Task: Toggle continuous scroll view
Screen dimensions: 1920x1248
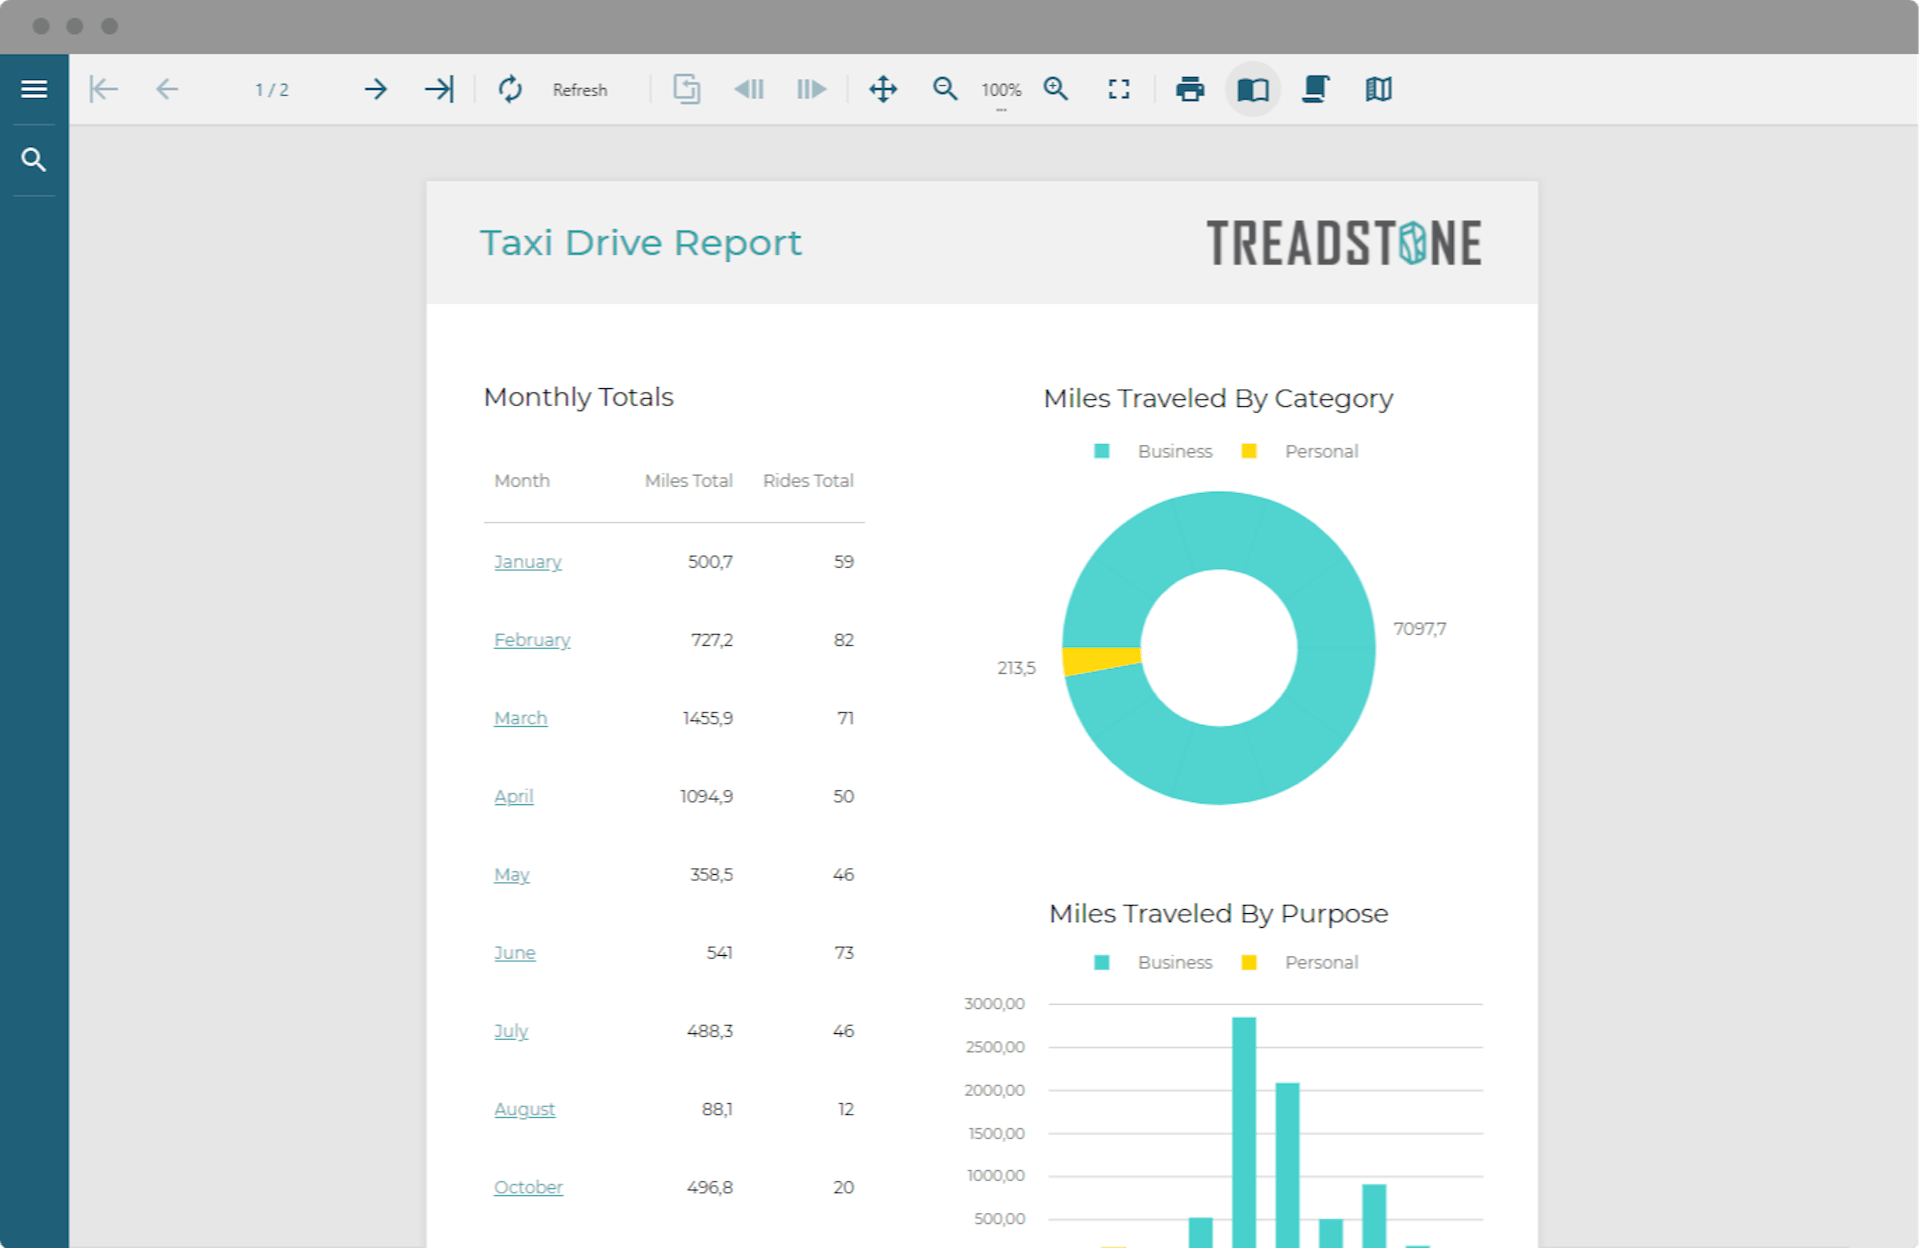Action: click(x=1315, y=89)
